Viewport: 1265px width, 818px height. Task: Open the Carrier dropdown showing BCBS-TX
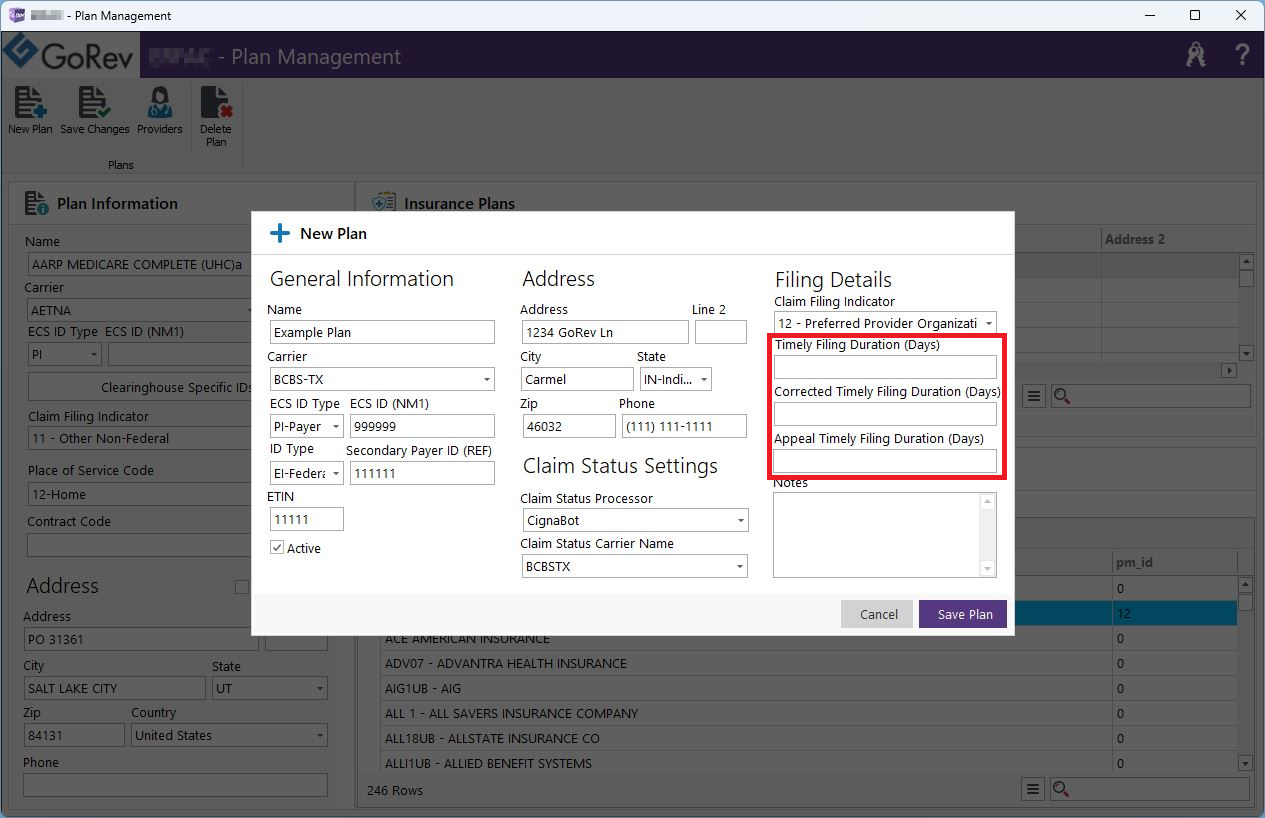pyautogui.click(x=382, y=380)
